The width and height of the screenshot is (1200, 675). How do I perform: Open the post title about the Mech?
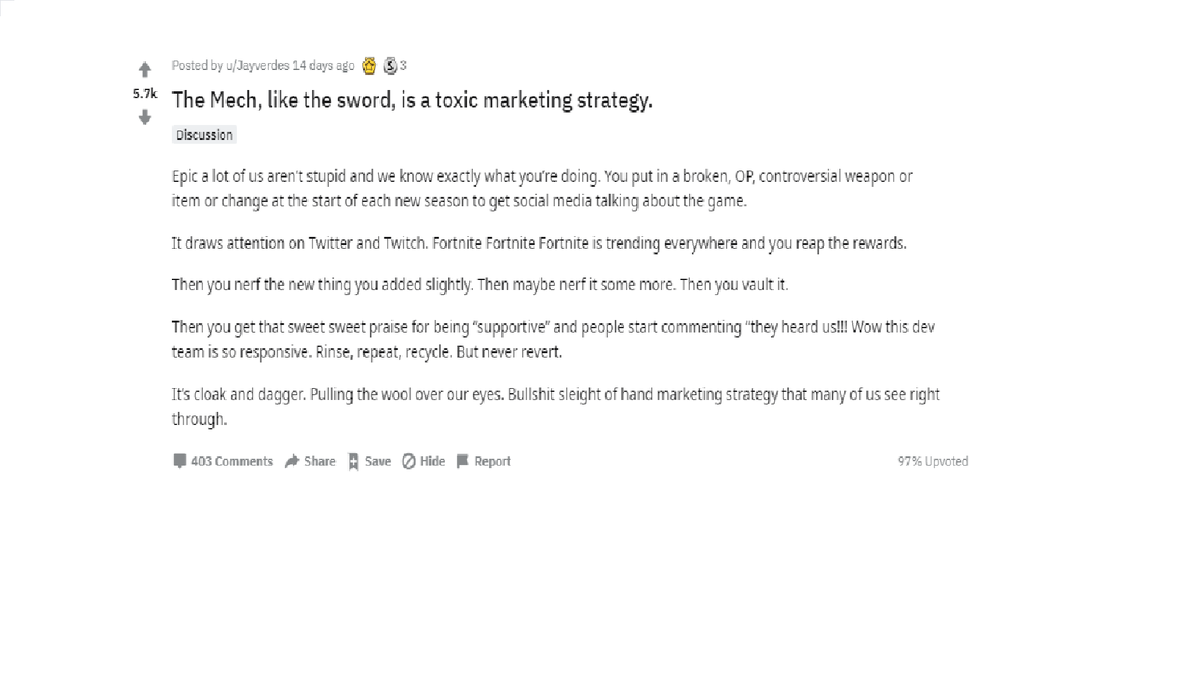(x=412, y=100)
